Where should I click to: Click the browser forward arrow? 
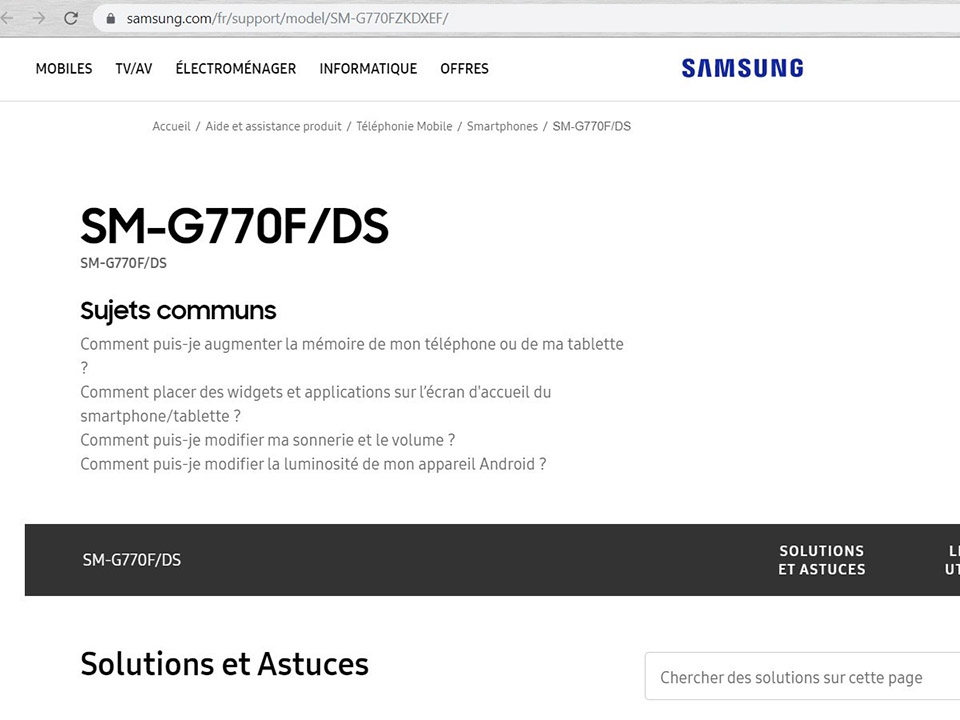click(39, 18)
